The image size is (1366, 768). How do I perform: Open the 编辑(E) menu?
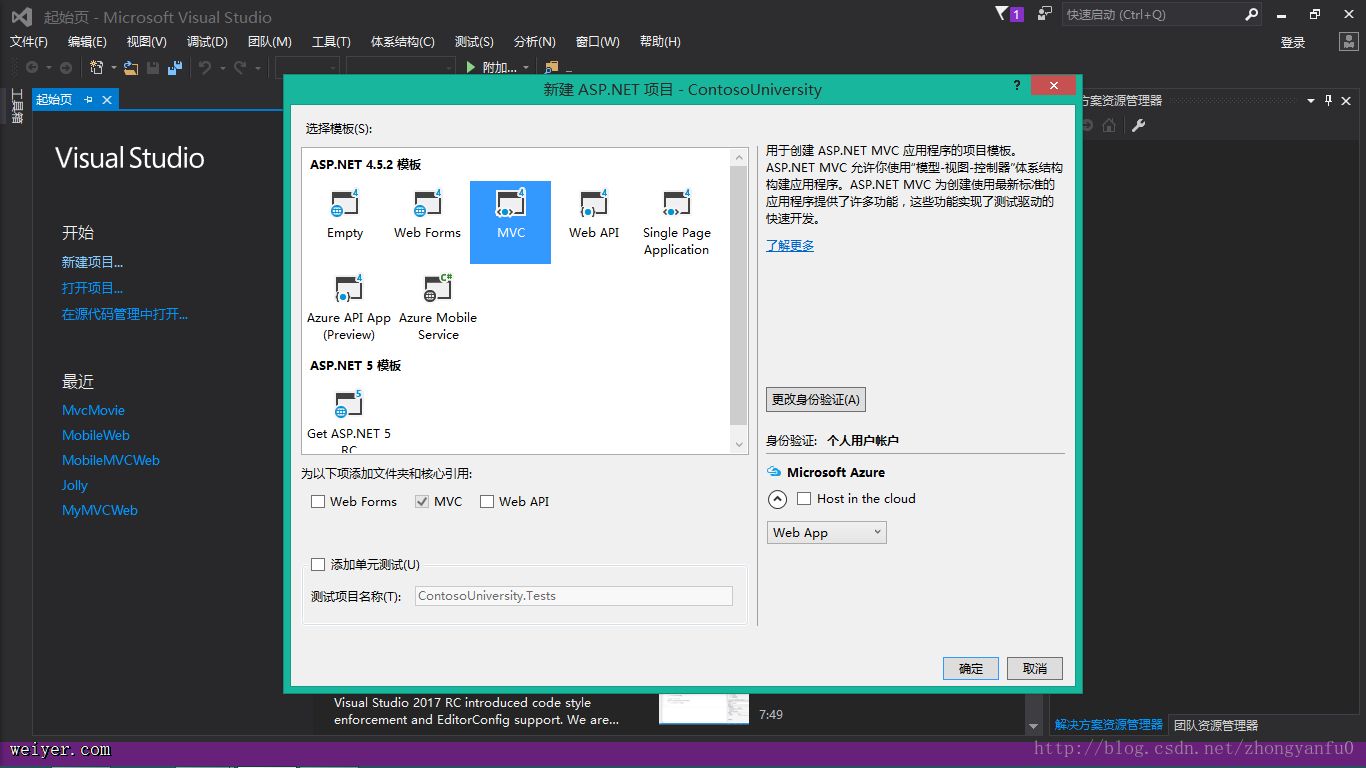tap(87, 42)
